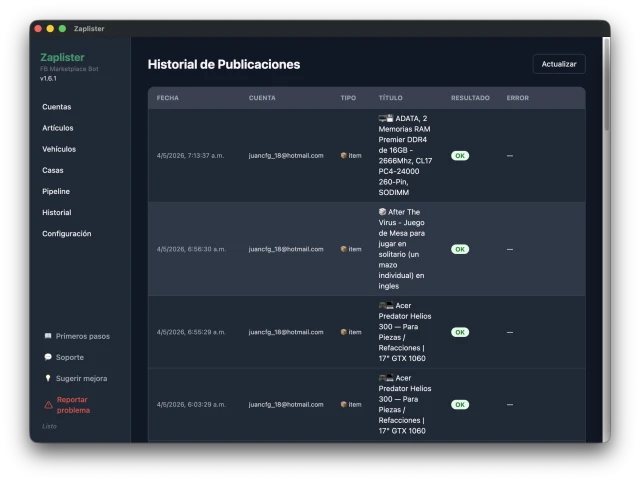Click the package icon in the 6:55:29 row
This screenshot has height=482, width=640.
[x=344, y=332]
